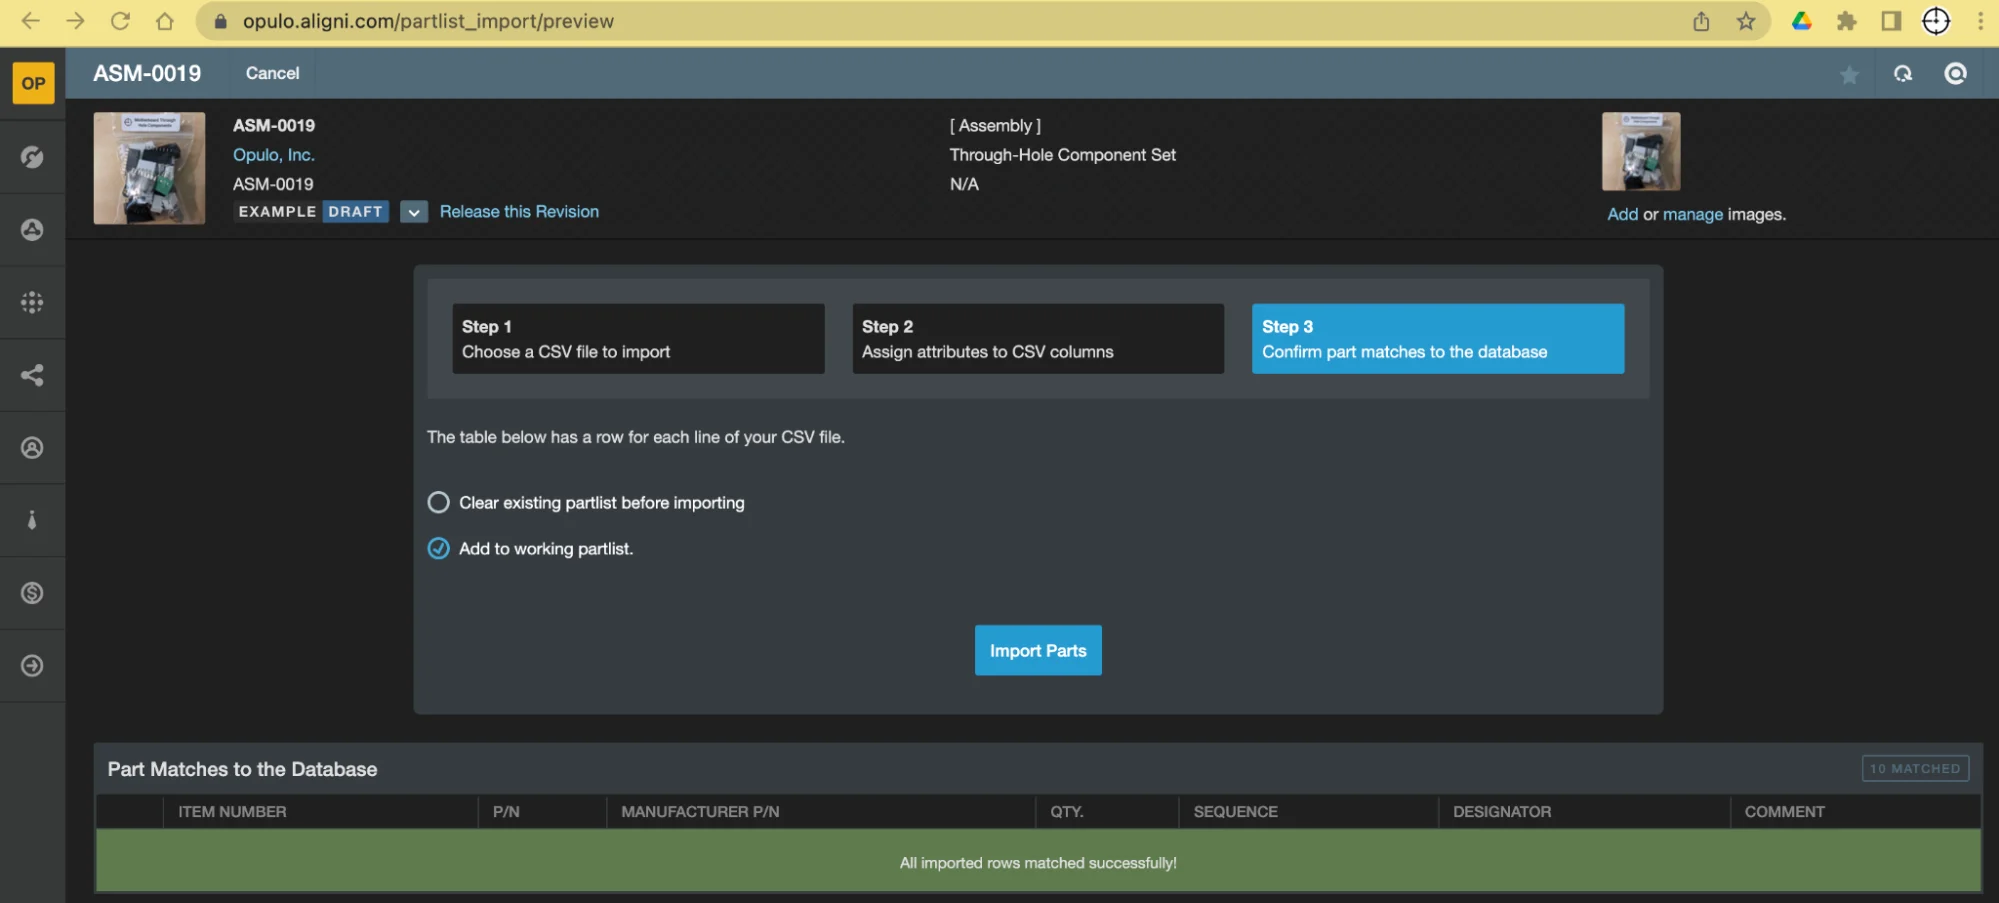Click the dollar sign icon in the sidebar

point(32,593)
